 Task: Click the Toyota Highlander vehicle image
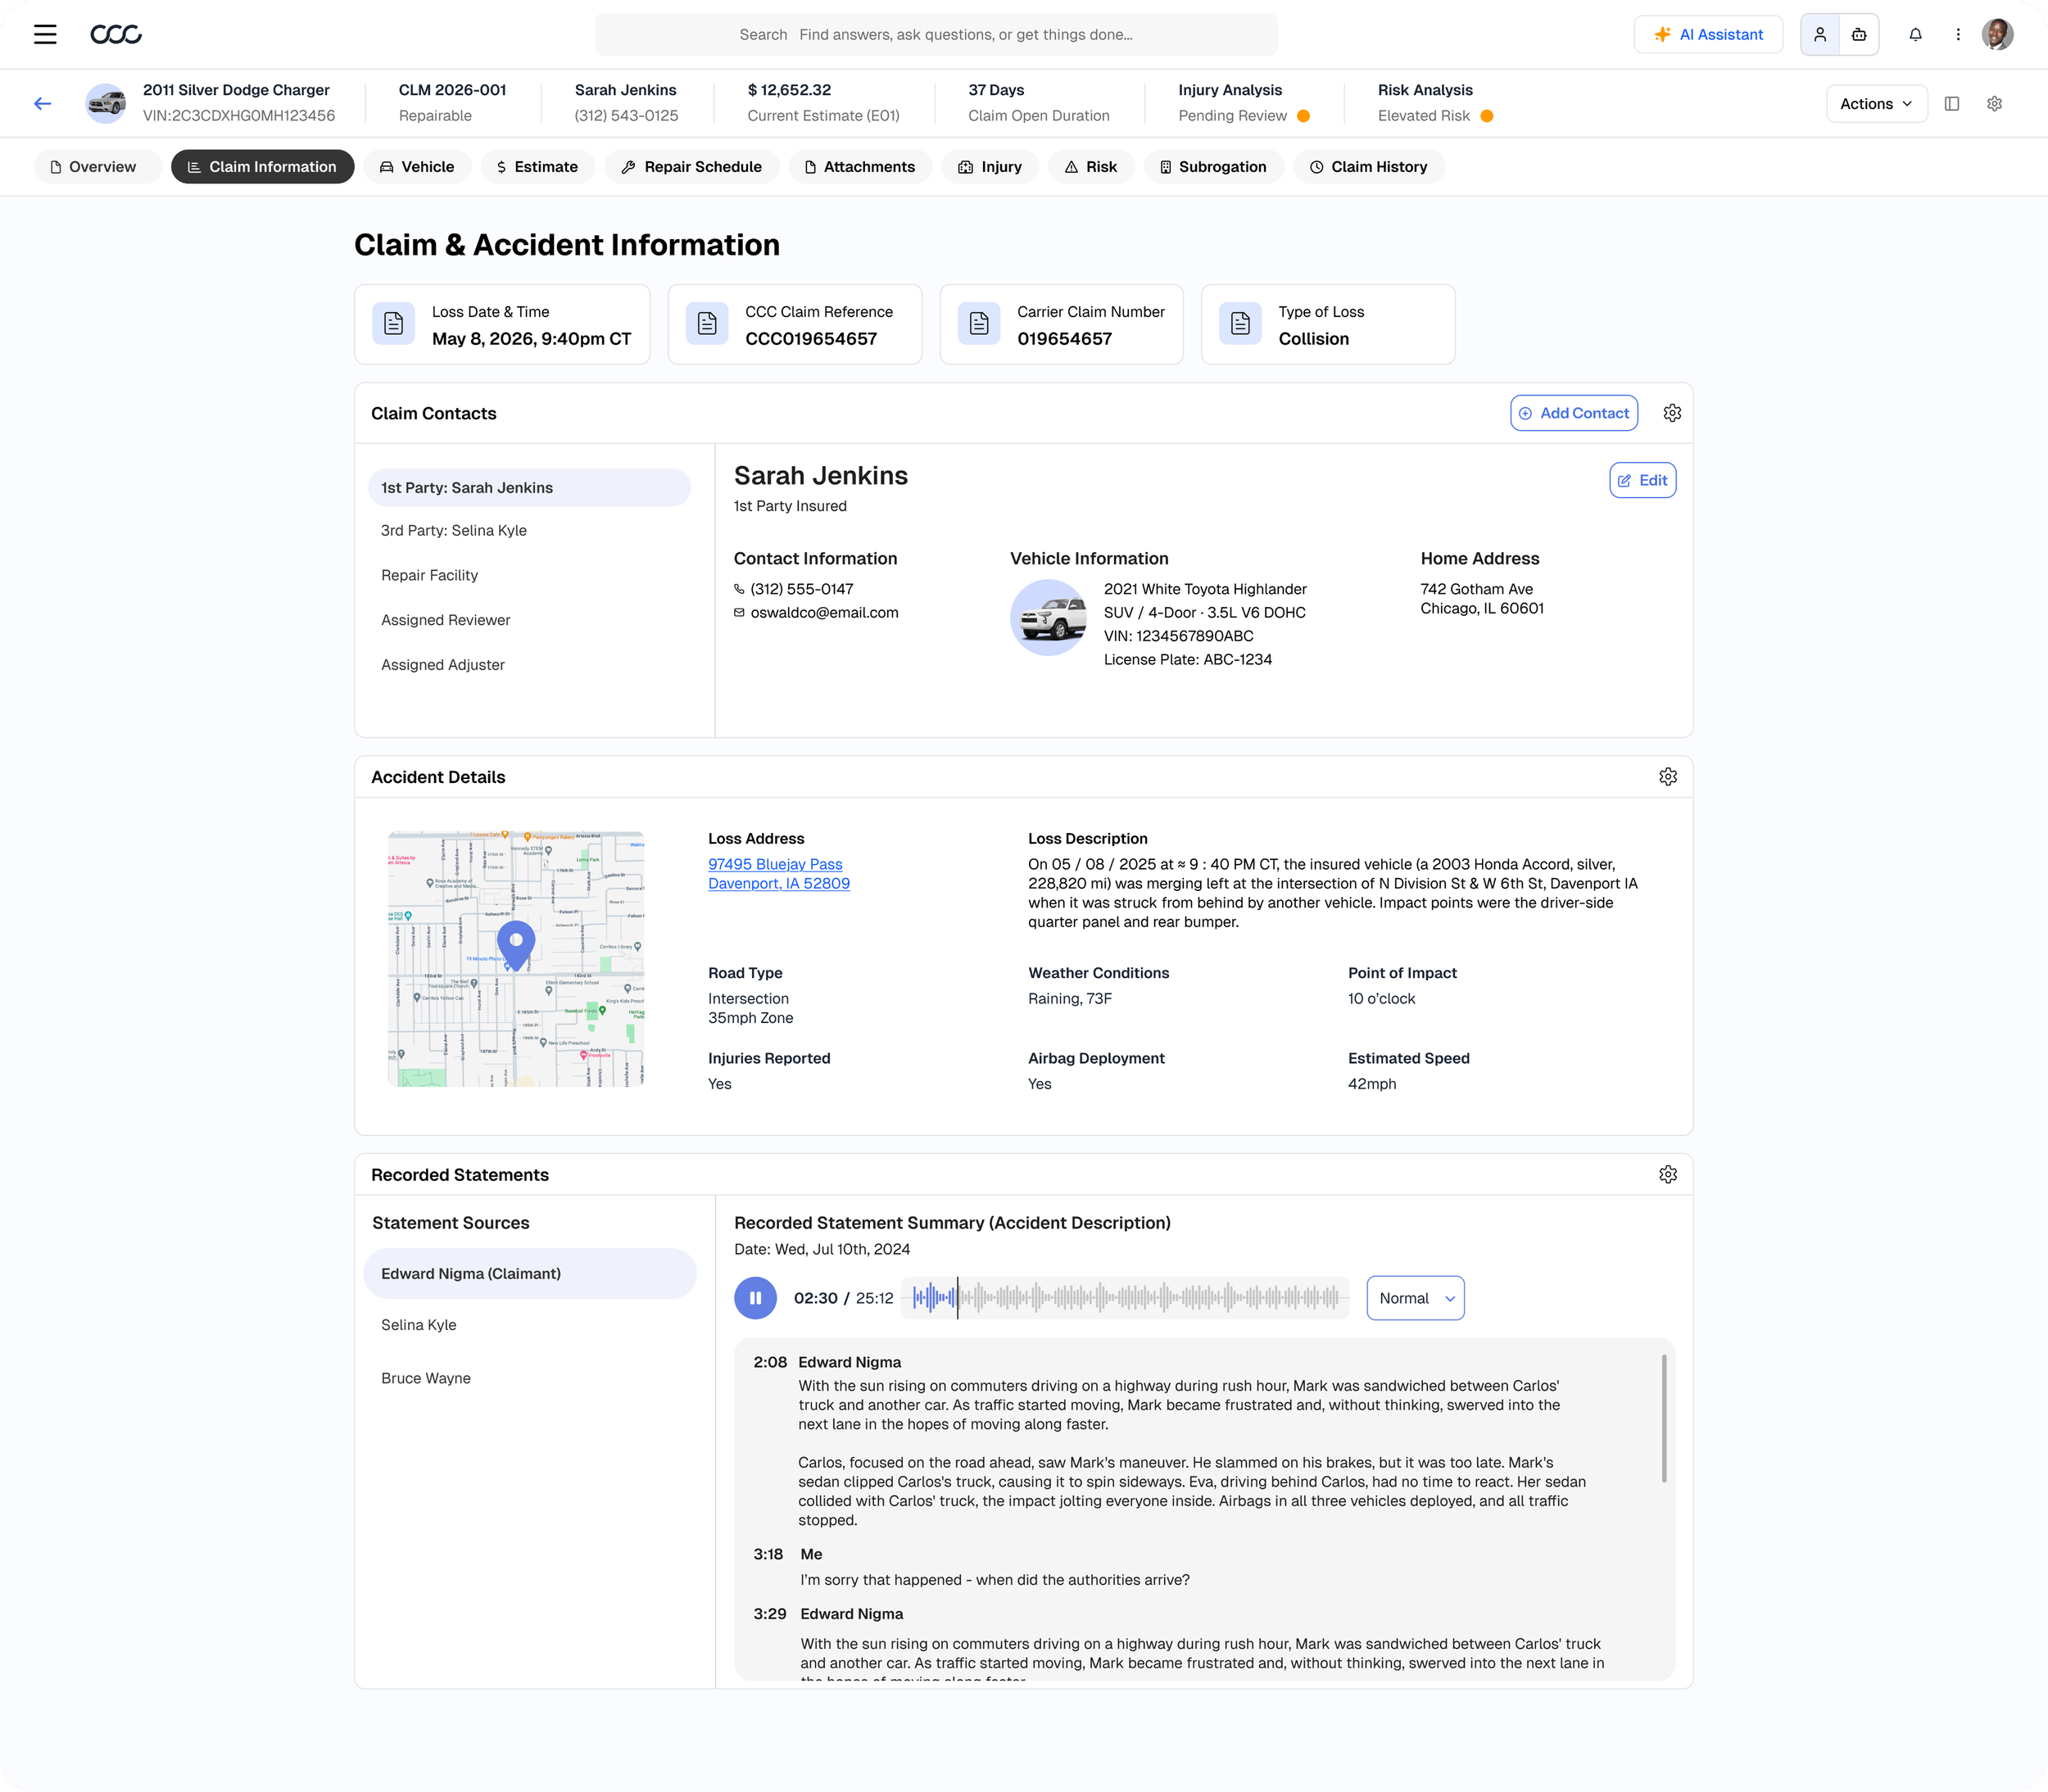pos(1048,617)
